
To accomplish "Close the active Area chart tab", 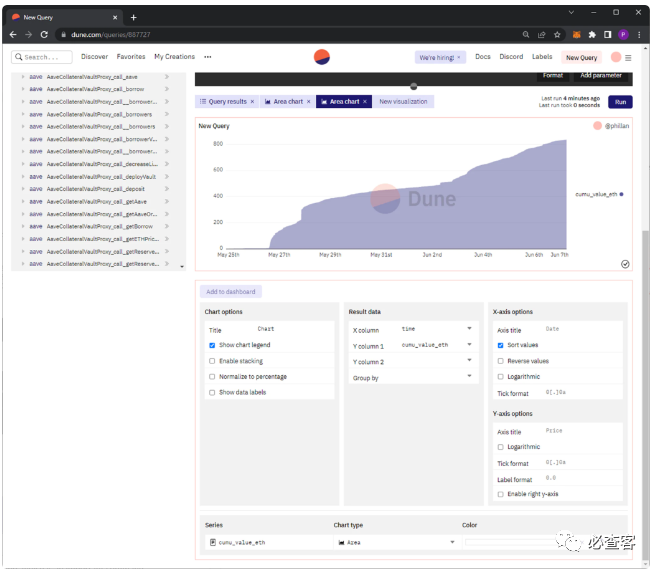I will pos(365,102).
